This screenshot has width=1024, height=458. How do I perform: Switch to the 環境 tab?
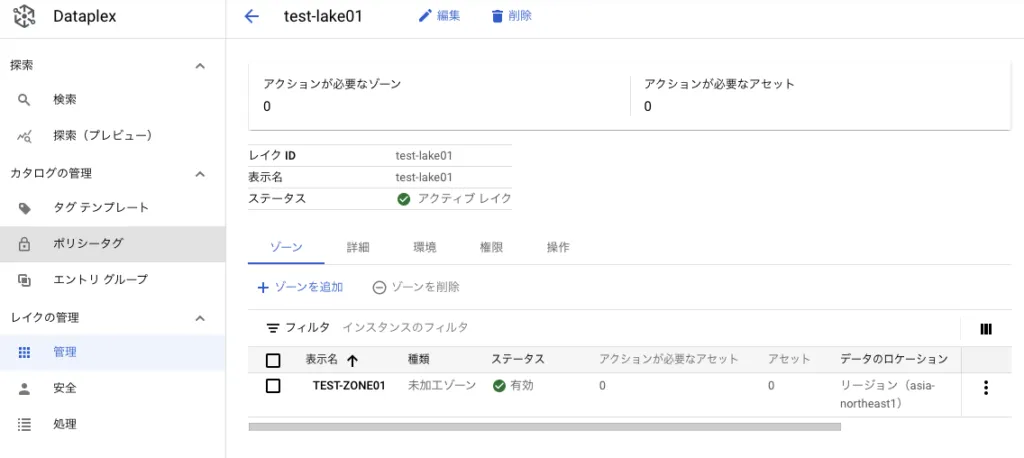425,248
